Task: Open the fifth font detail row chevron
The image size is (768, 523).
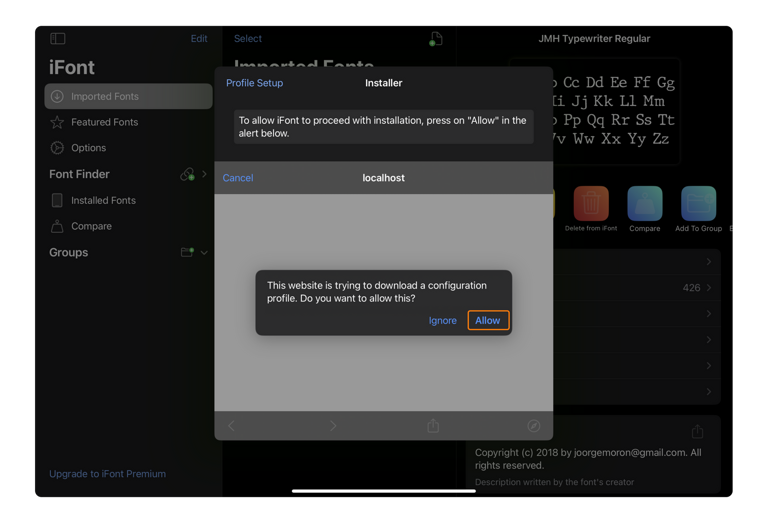Action: tap(709, 365)
